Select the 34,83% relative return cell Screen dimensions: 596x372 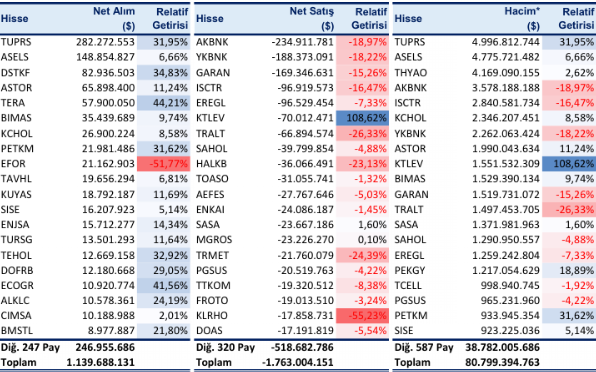tap(163, 73)
